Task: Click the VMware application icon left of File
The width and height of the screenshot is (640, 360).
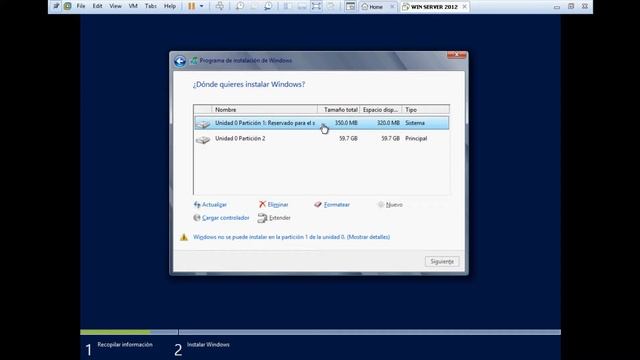Action: [x=67, y=6]
